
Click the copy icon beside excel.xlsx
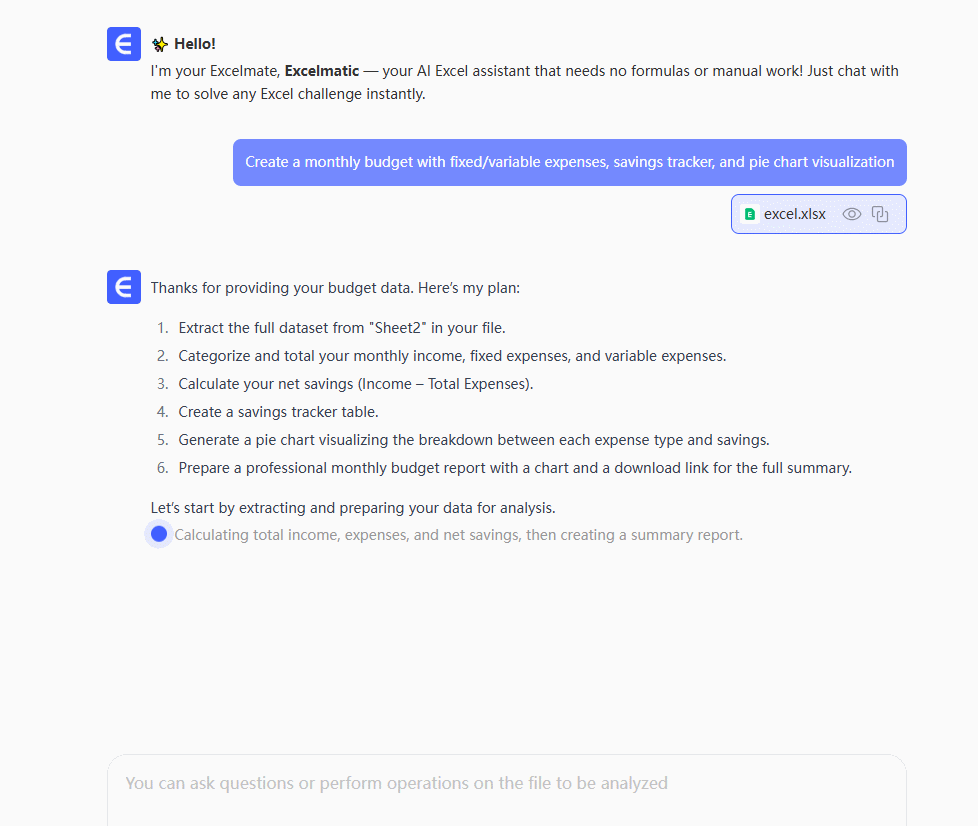point(880,214)
